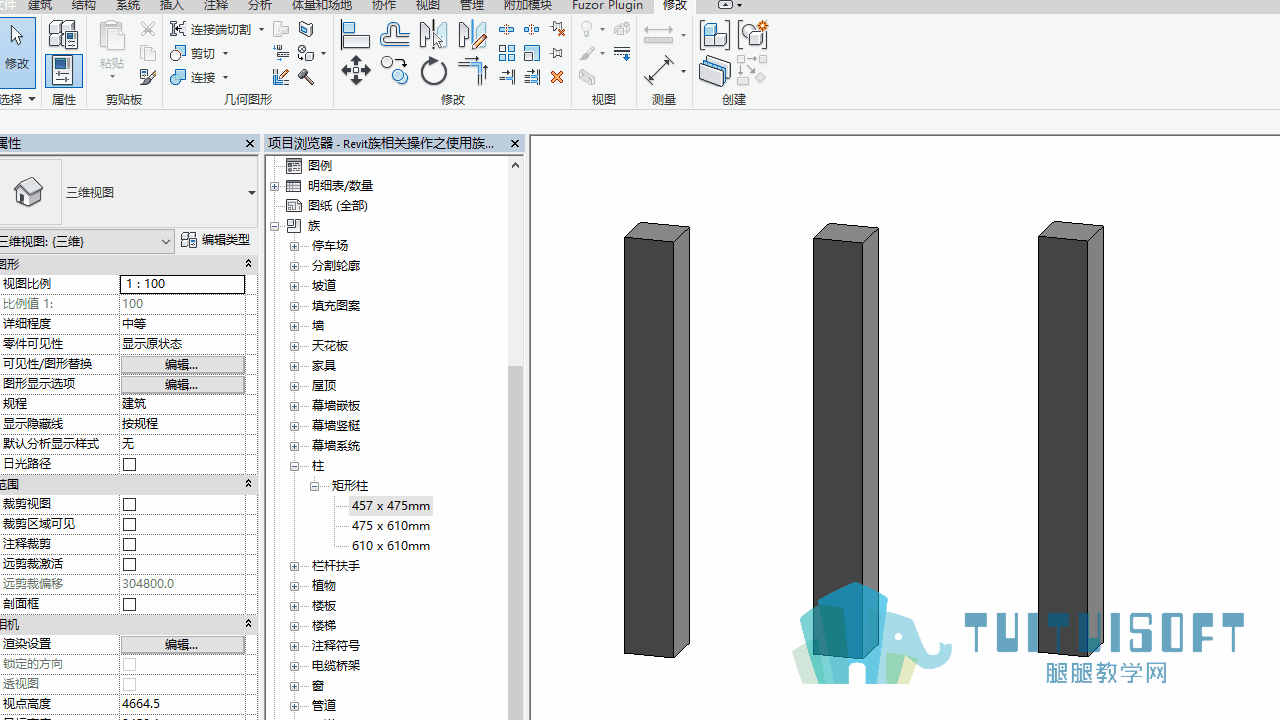This screenshot has height=720, width=1280.
Task: Check the 日光路径 checkbox
Action: [129, 464]
